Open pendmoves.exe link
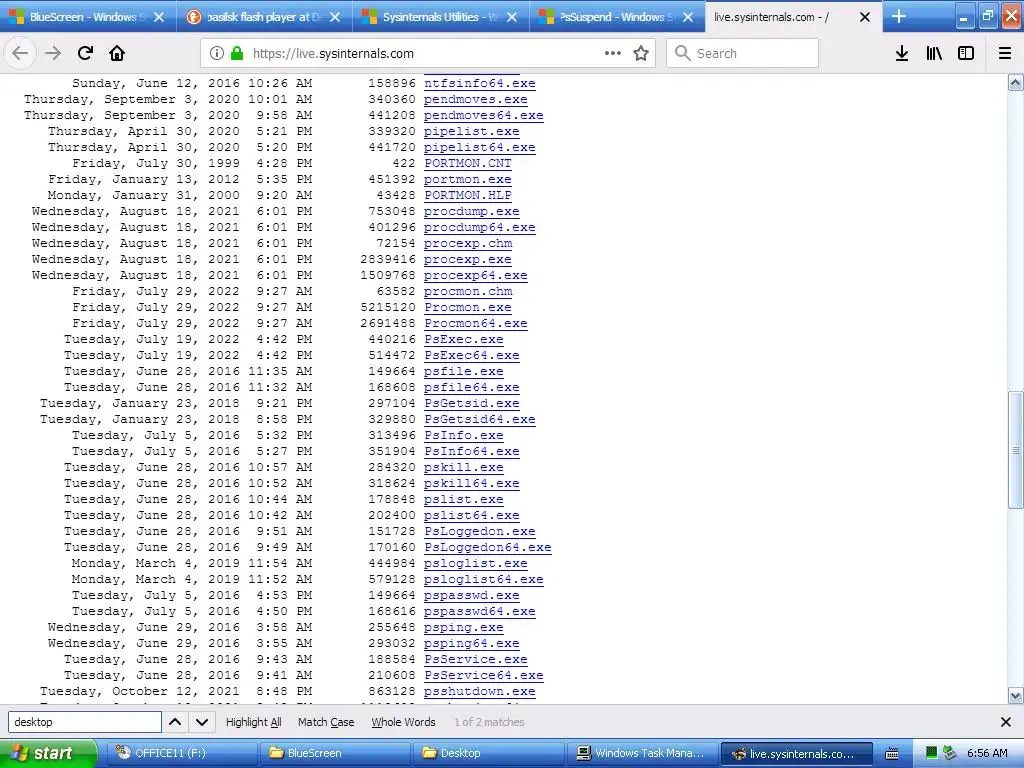 click(475, 99)
